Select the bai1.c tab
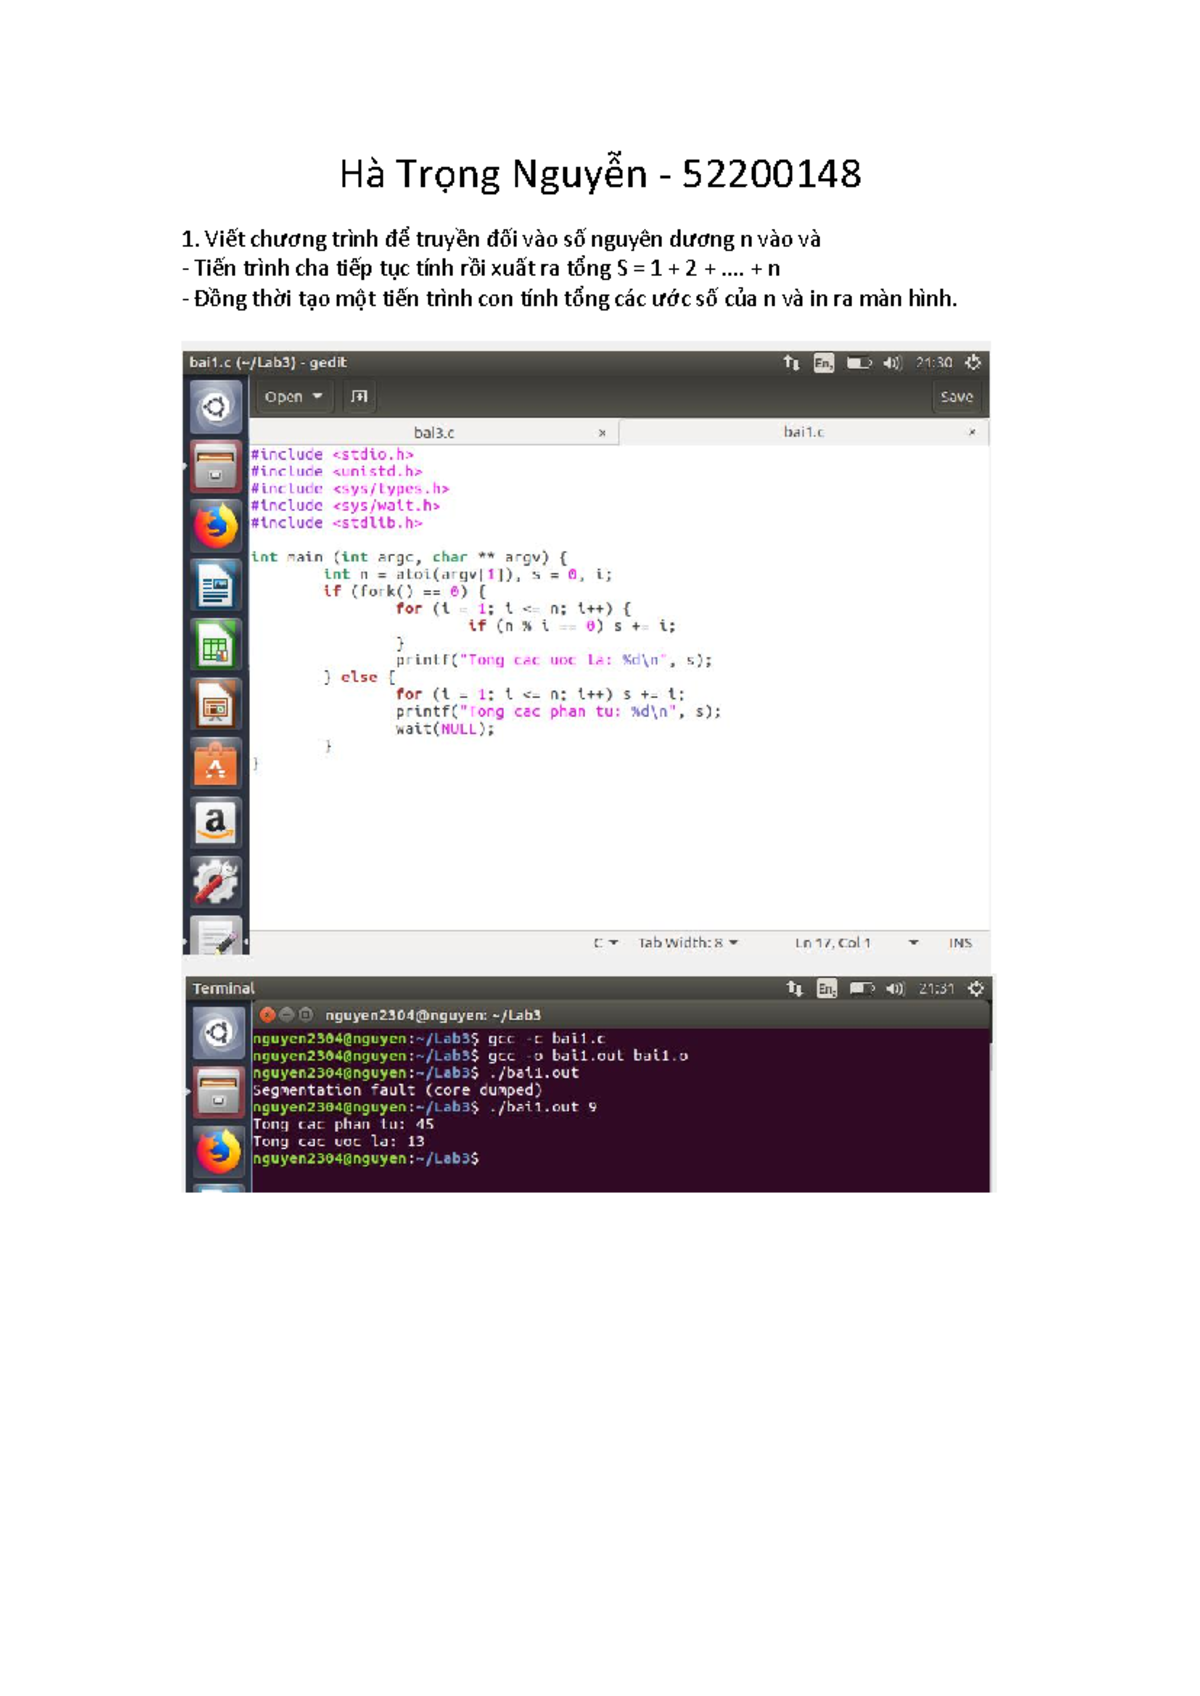This screenshot has height=1696, width=1200. (803, 432)
